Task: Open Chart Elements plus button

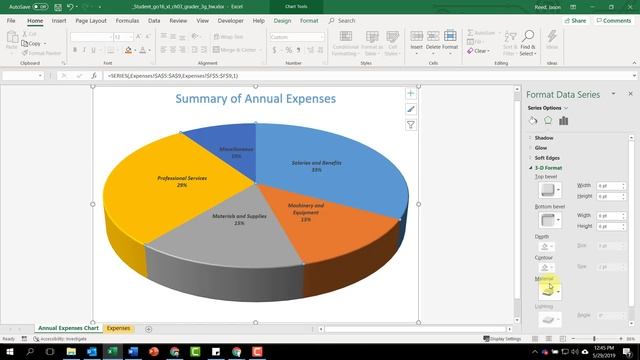Action: 411,93
